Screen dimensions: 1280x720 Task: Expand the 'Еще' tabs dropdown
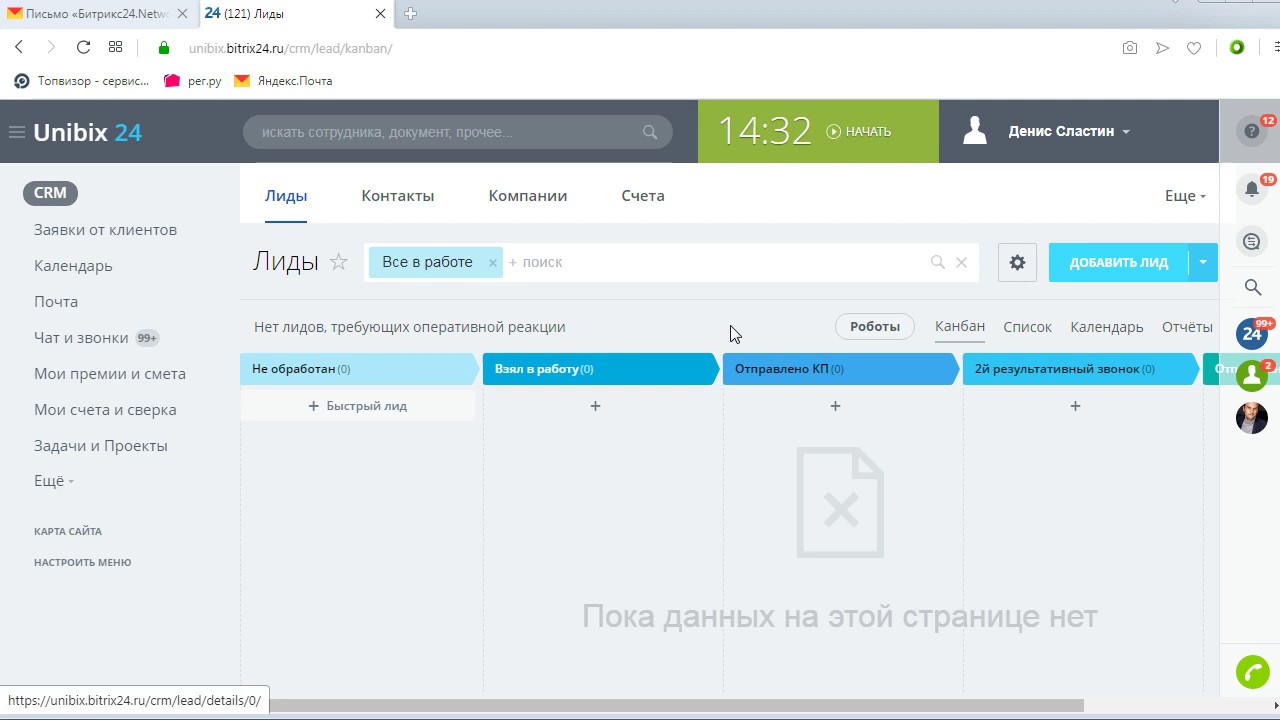[x=1185, y=196]
